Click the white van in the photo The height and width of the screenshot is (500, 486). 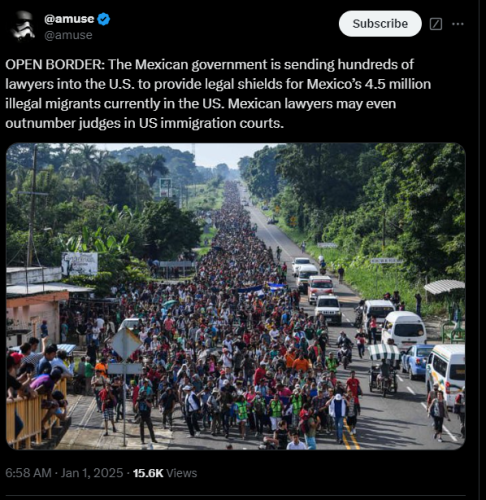coord(404,328)
